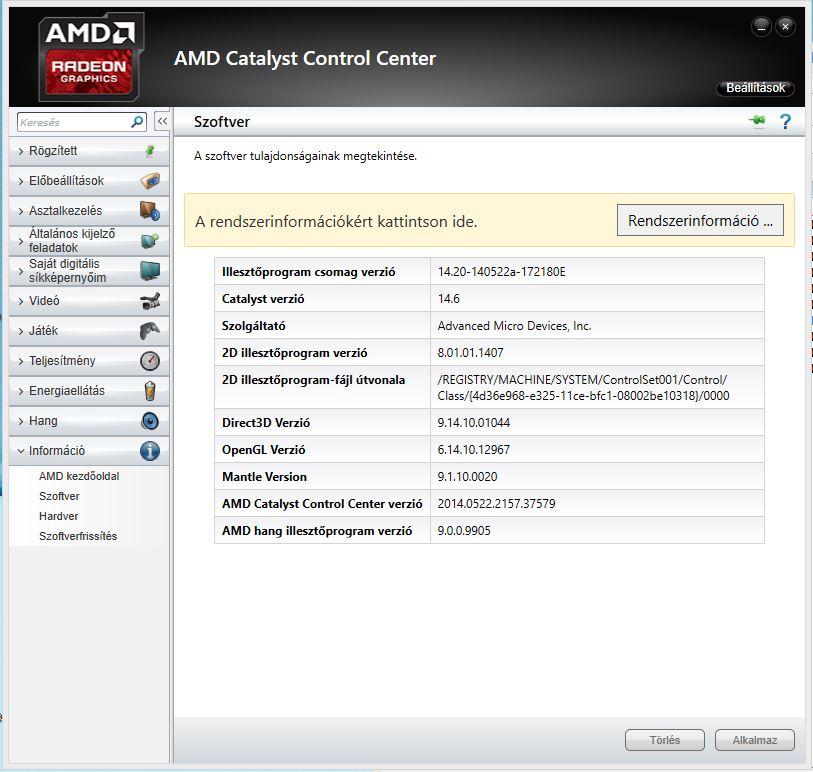
Task: Click the registry path /REGISTRY/MACHINE/SYSTEM value
Action: coord(583,387)
